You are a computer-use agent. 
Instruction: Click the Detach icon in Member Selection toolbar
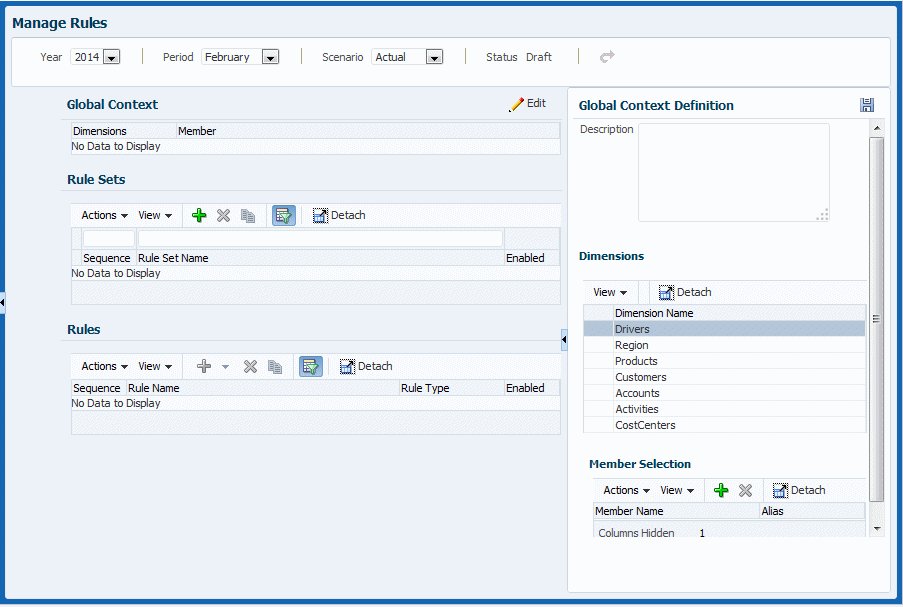tap(780, 490)
